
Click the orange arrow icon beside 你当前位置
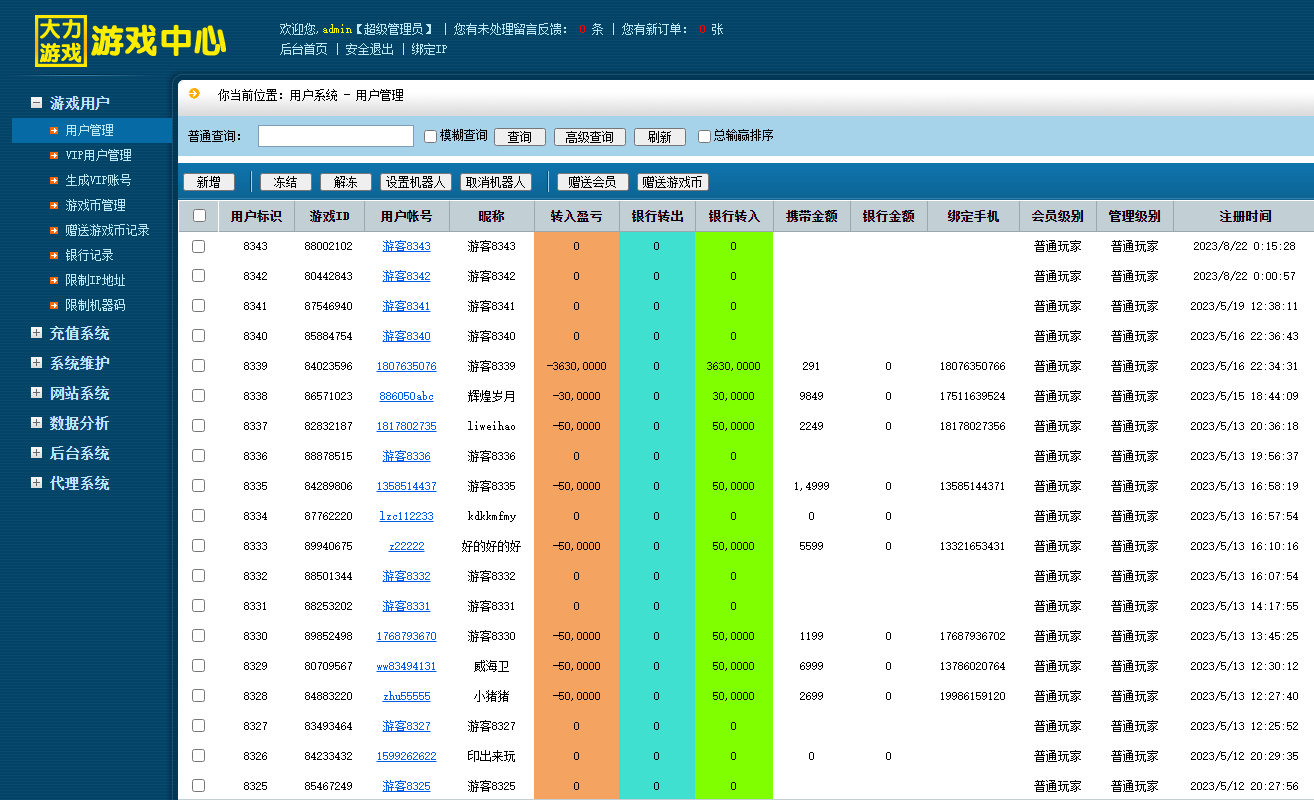(x=194, y=94)
